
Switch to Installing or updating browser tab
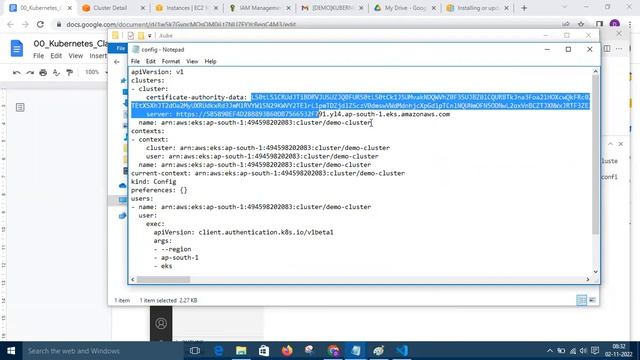[x=477, y=8]
